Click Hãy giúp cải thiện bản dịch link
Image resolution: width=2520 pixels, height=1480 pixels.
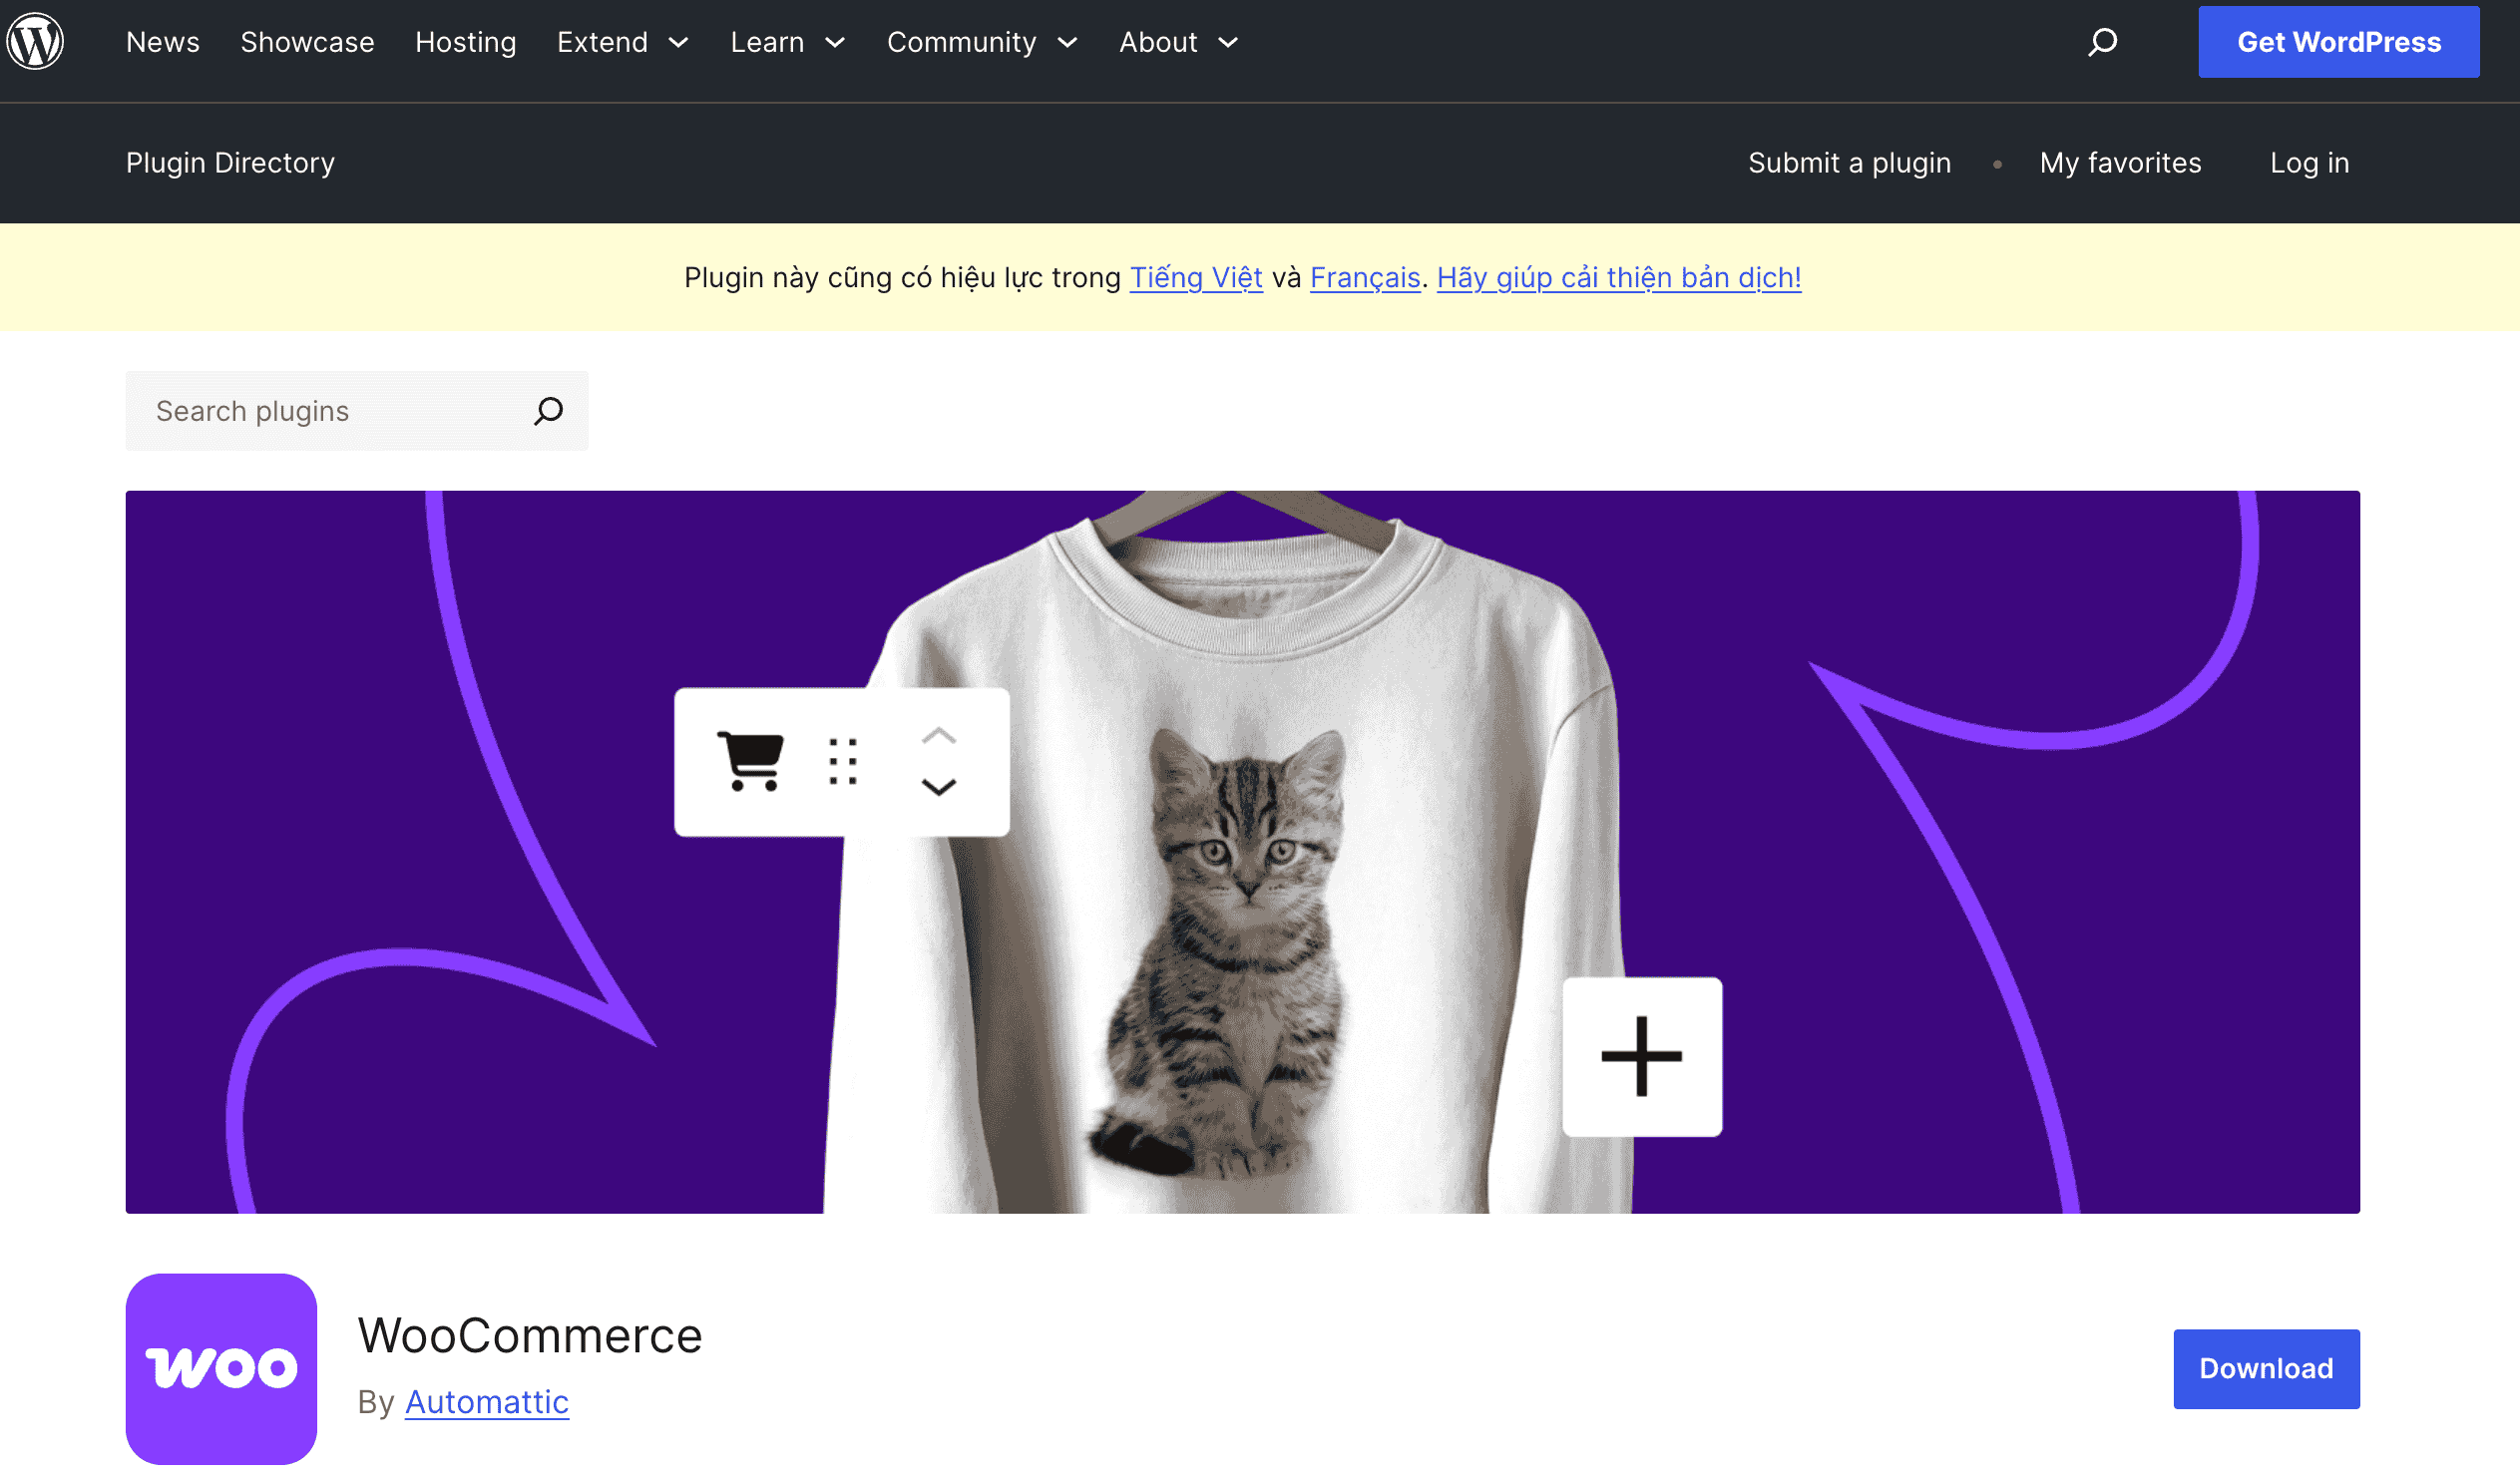1619,277
